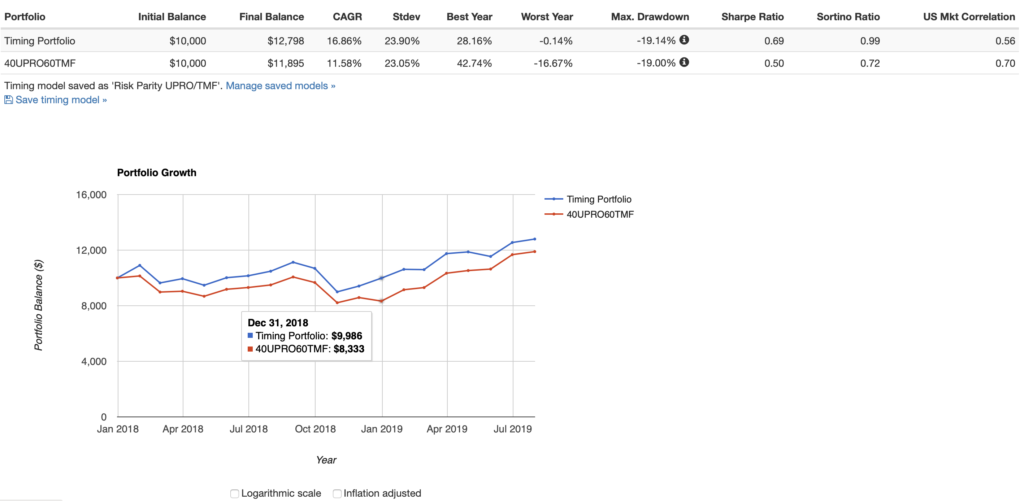Select the 40UPRO60TMF row name in table
This screenshot has height=501, width=1024.
pyautogui.click(x=40, y=62)
